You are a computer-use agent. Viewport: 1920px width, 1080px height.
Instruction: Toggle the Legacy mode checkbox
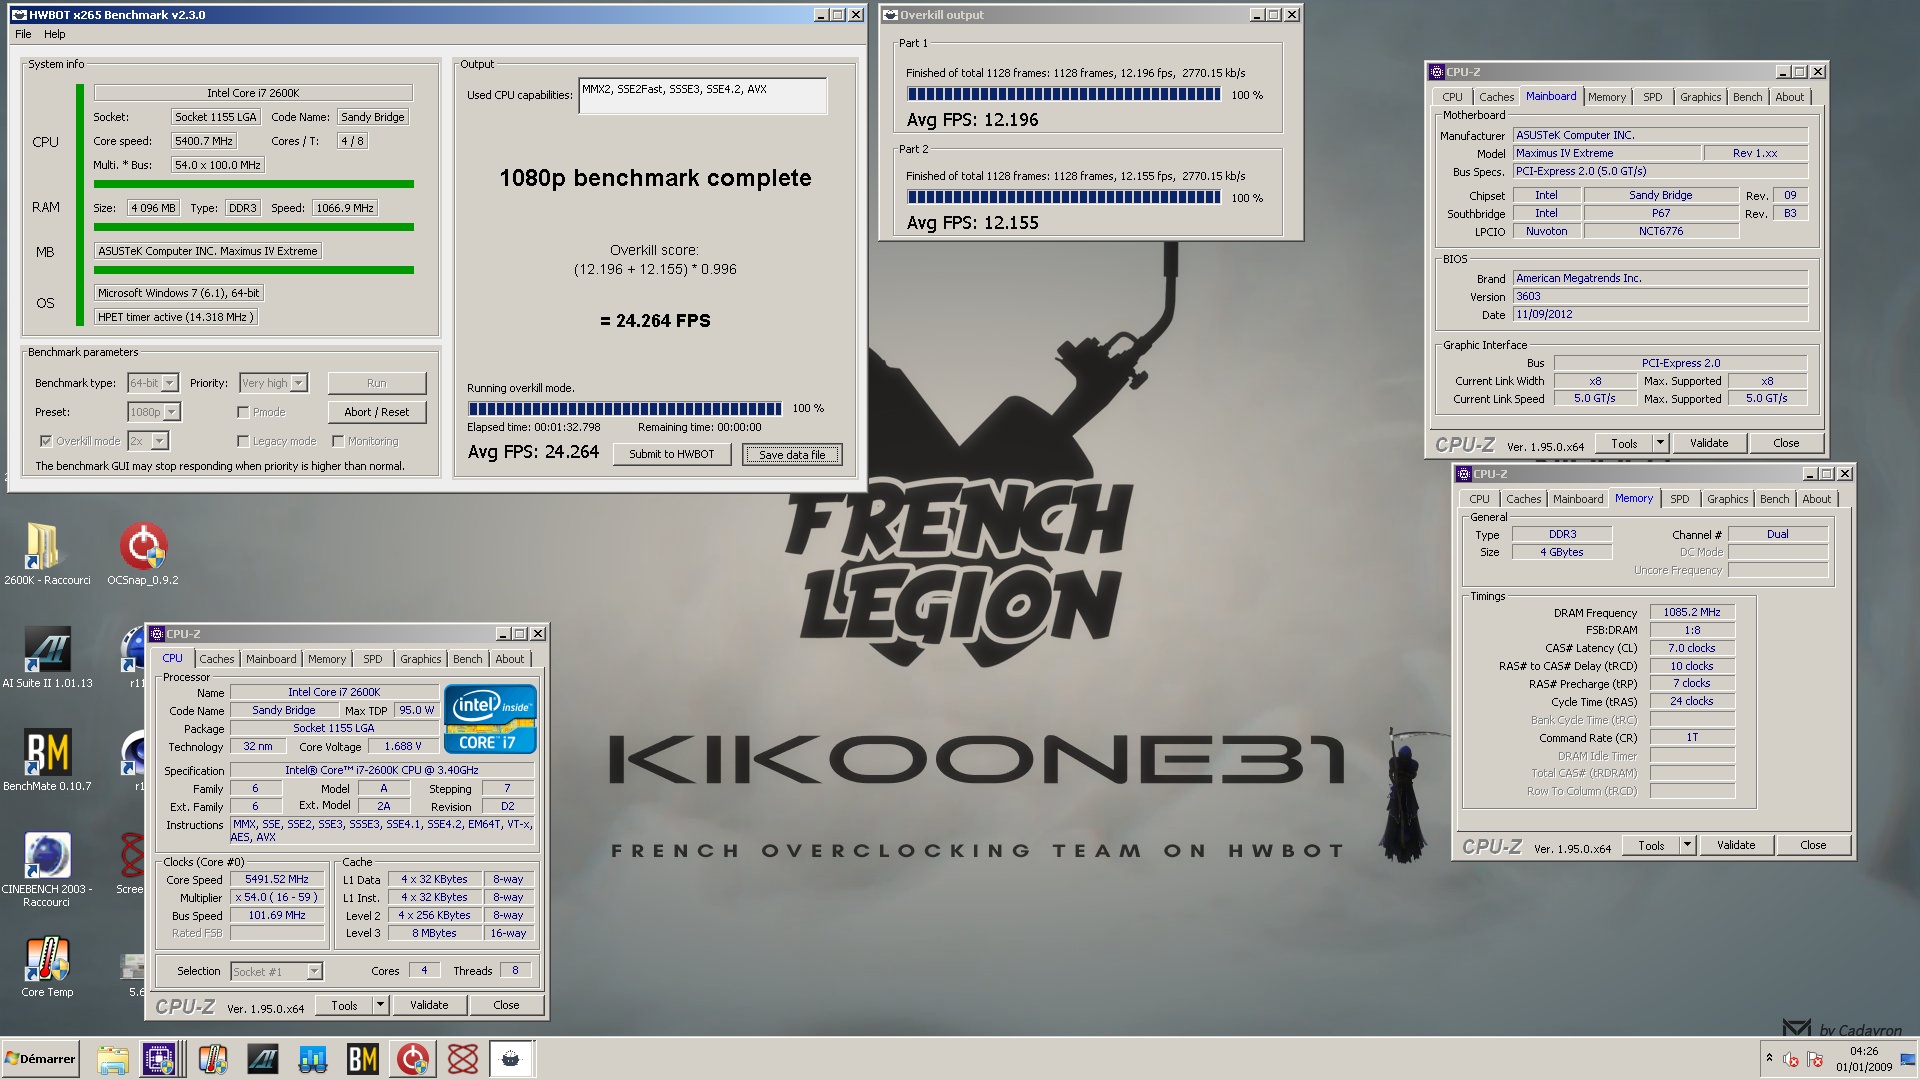pos(243,441)
